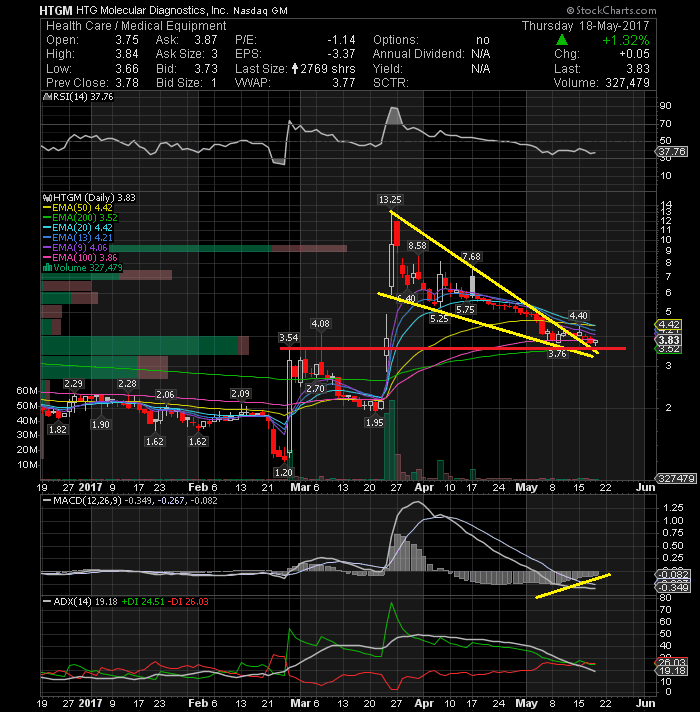Click the 37.76 RSI value tag
This screenshot has height=712, width=700.
click(672, 151)
